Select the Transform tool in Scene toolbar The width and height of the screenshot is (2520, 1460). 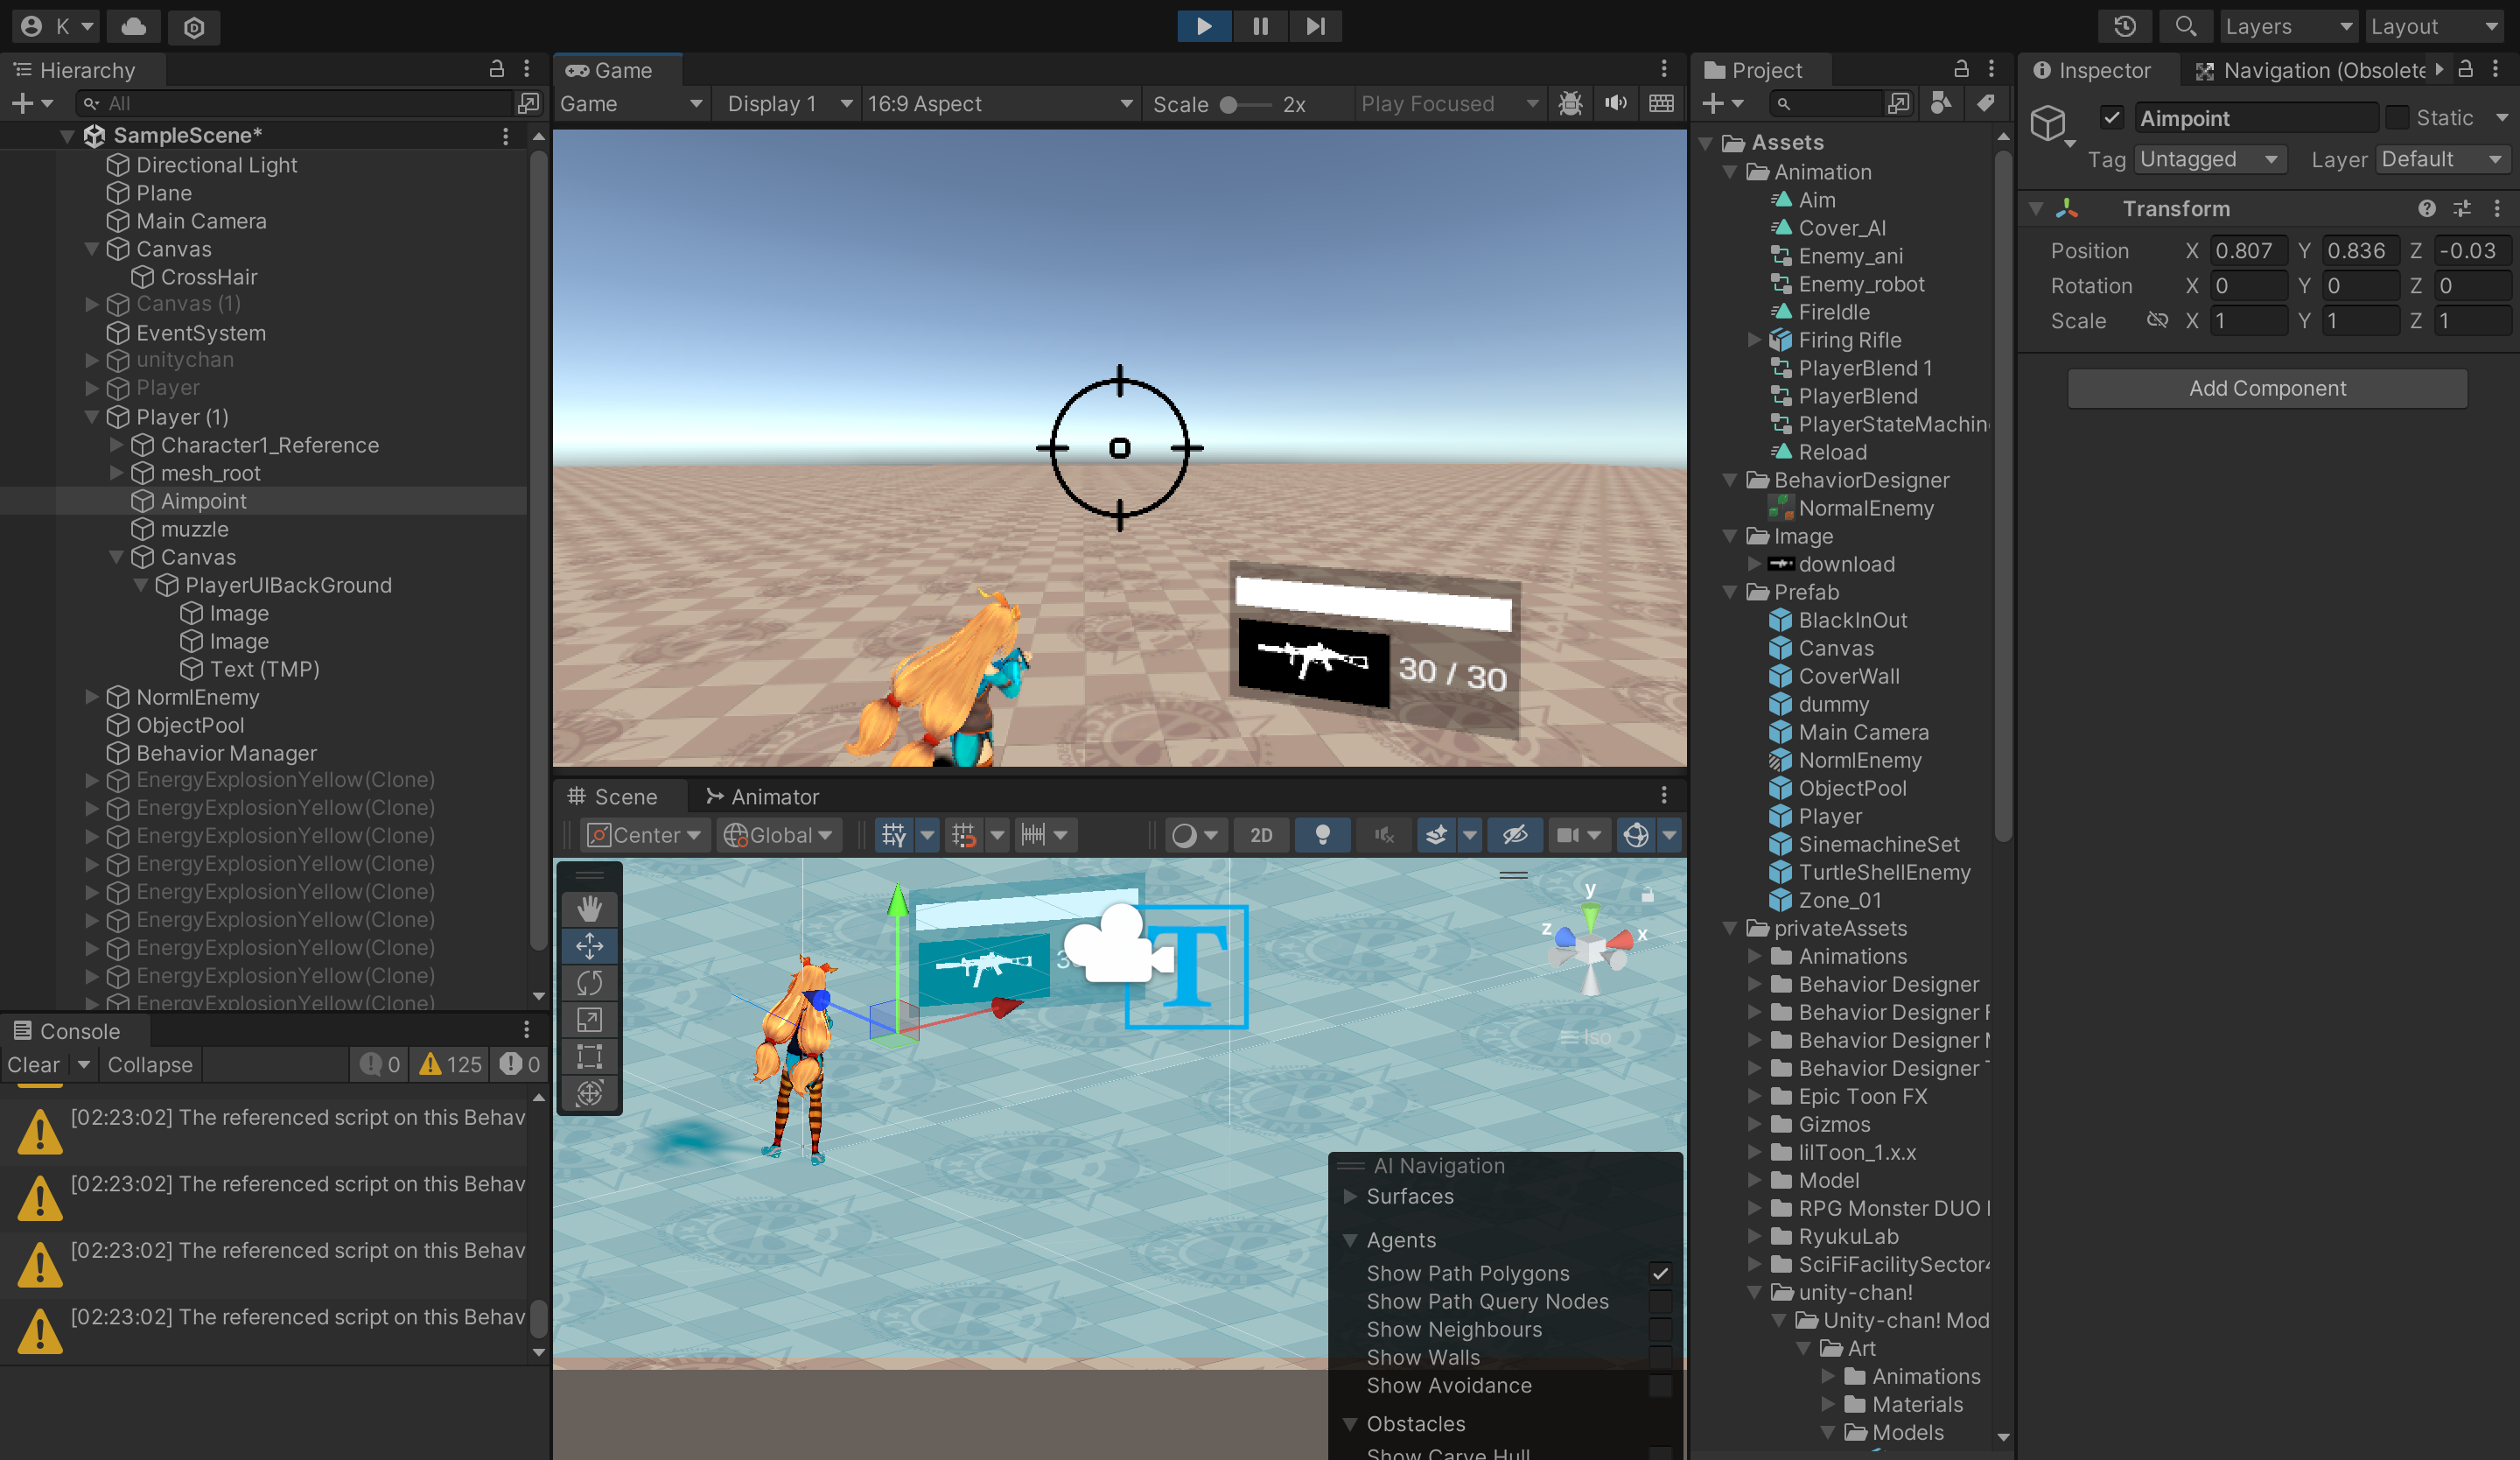(589, 1093)
